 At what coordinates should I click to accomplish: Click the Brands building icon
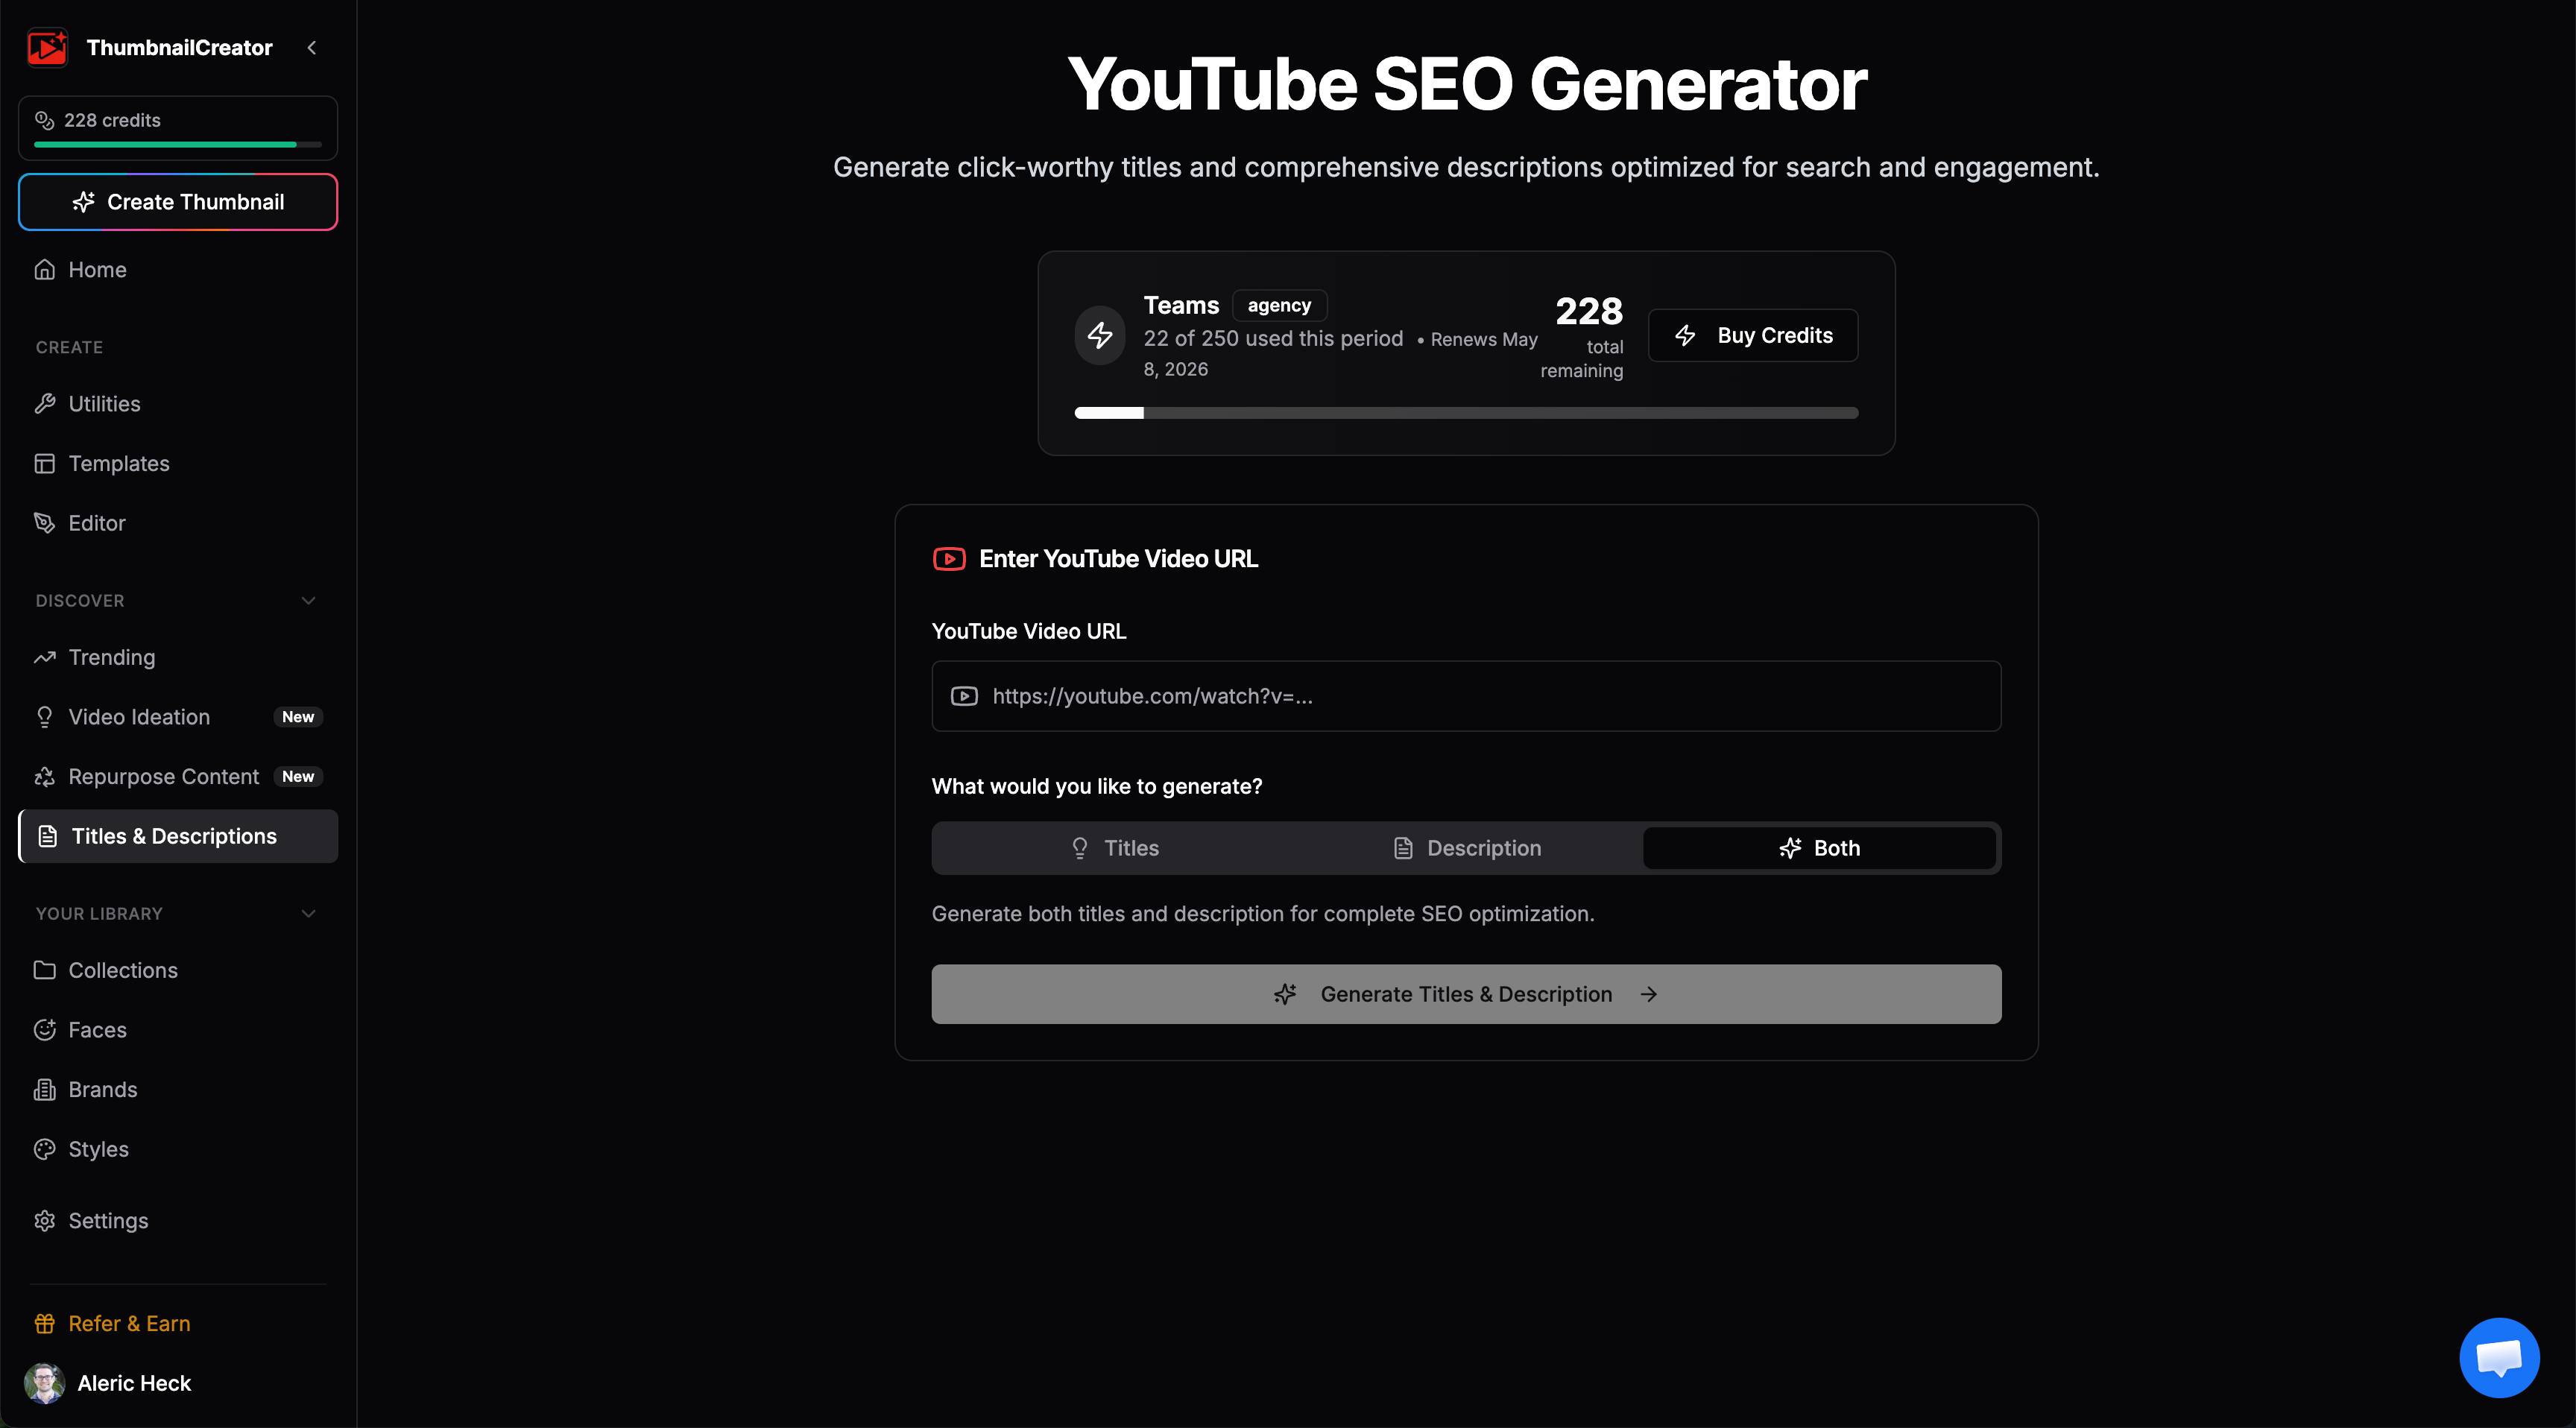click(44, 1090)
